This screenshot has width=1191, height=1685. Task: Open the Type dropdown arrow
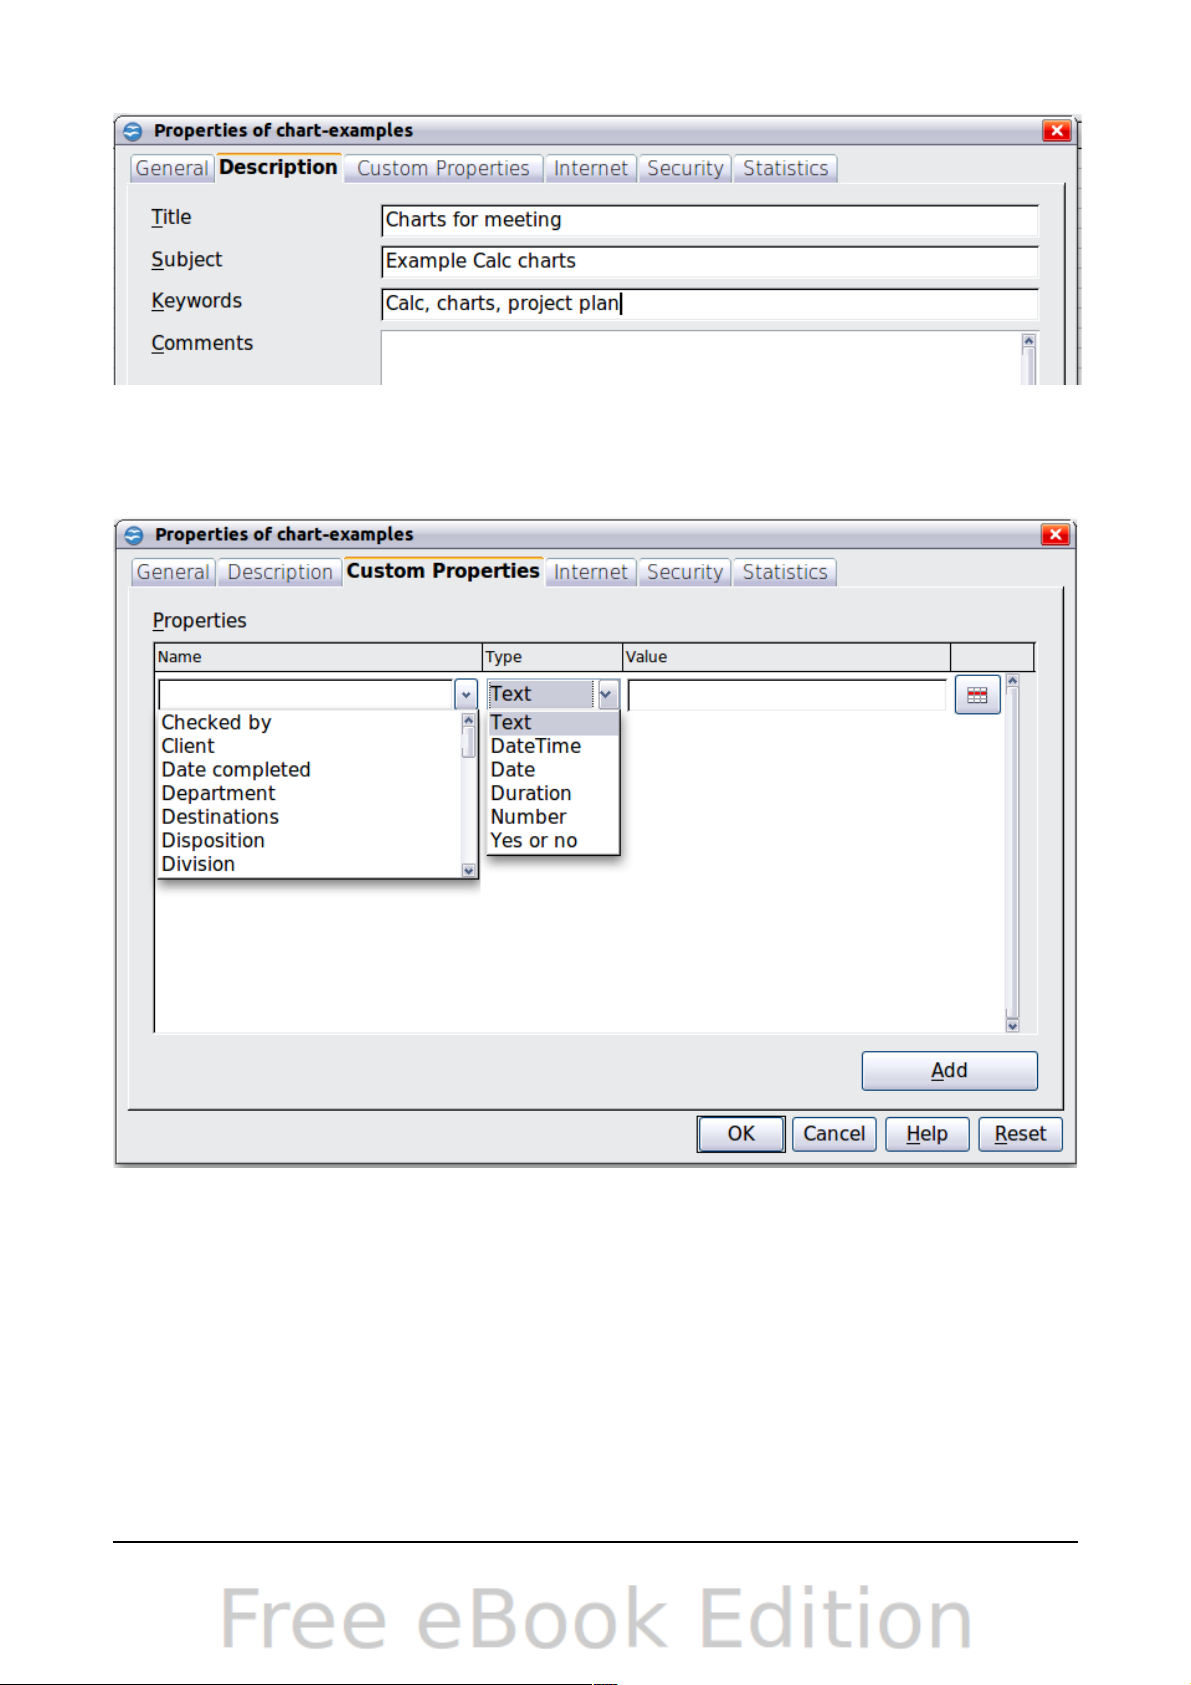[x=607, y=694]
